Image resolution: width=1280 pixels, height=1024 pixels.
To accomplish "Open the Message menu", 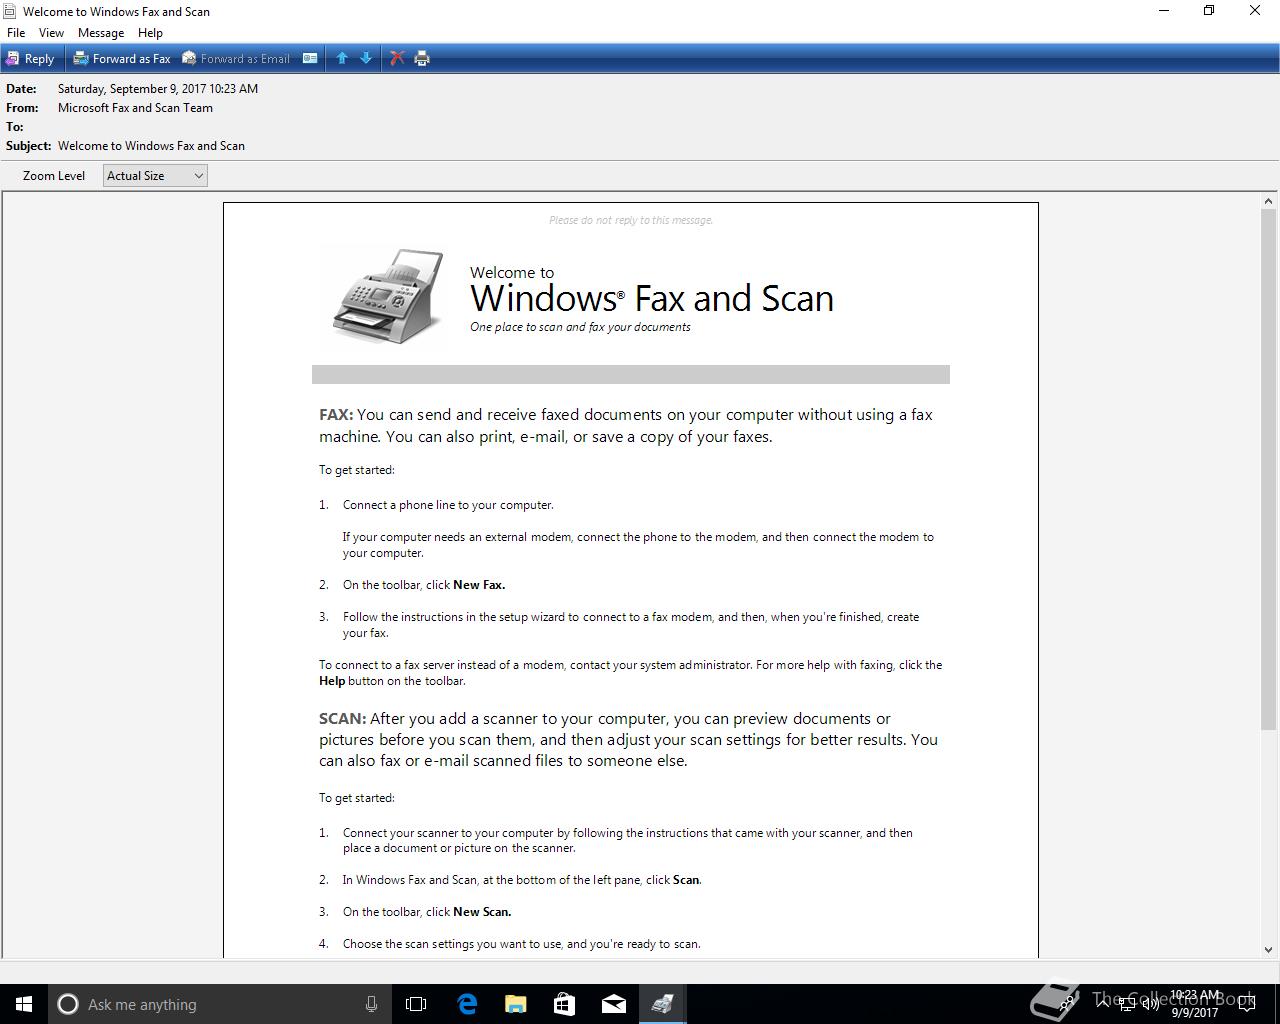I will tap(101, 33).
